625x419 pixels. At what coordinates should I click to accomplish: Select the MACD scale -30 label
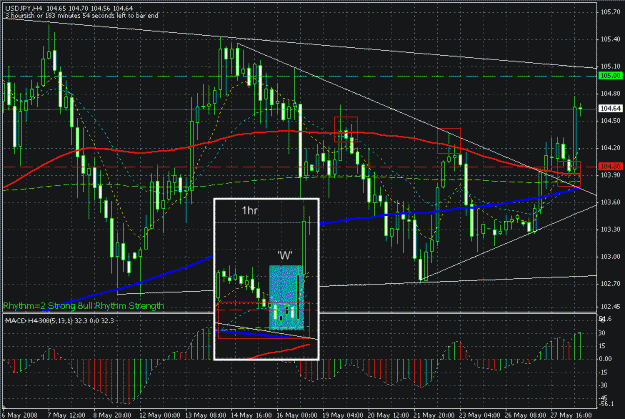pos(604,385)
